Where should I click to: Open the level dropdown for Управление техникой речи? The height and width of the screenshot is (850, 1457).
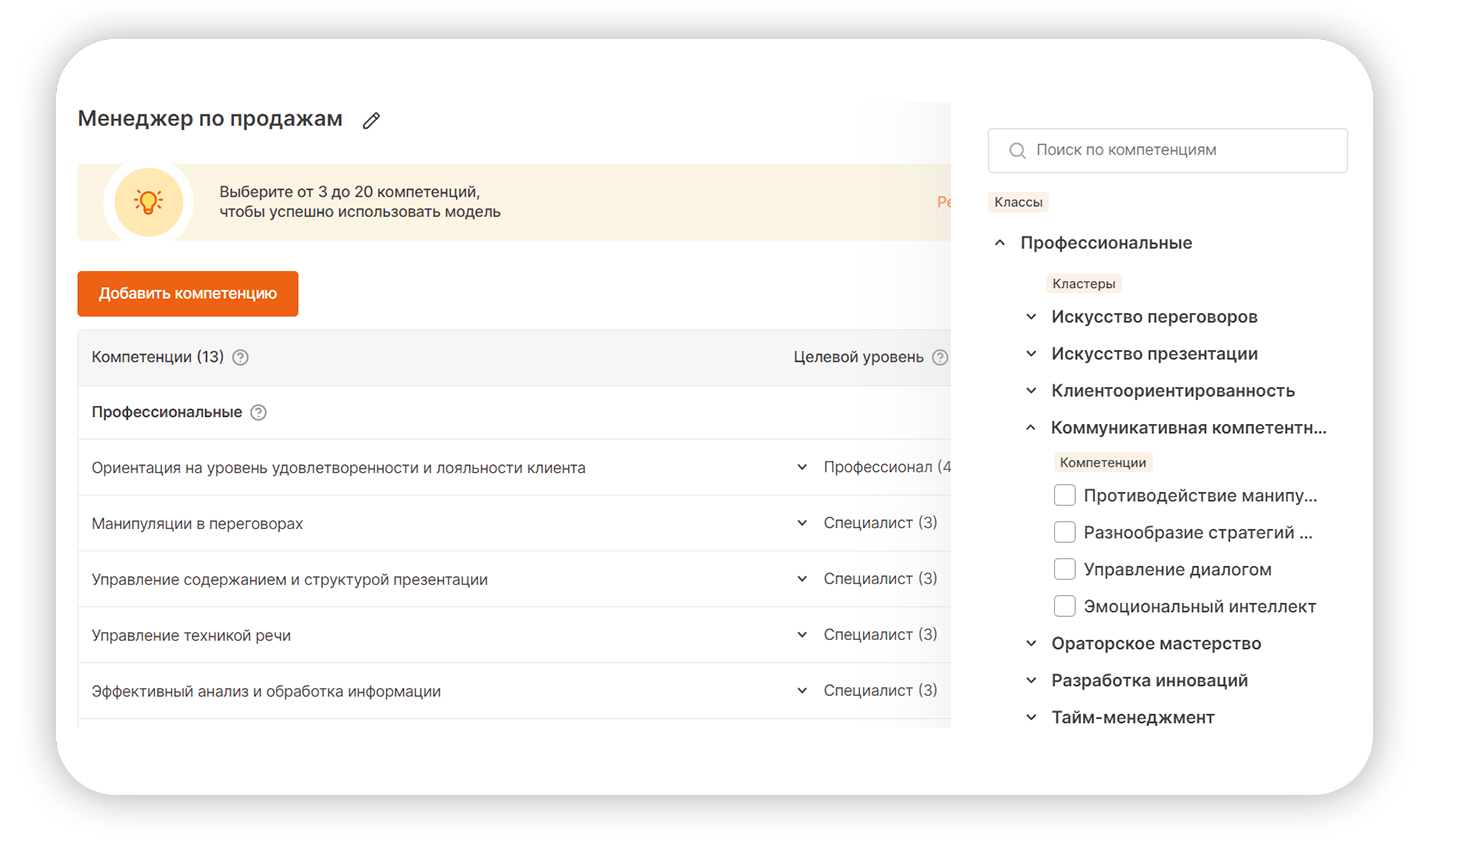(802, 635)
